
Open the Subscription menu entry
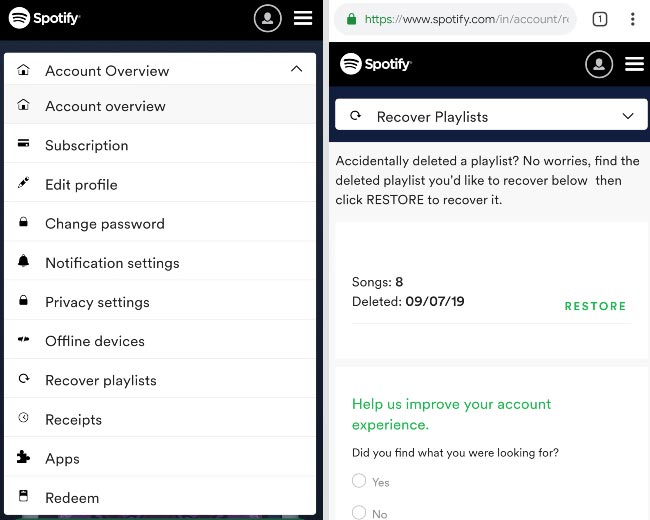(160, 145)
